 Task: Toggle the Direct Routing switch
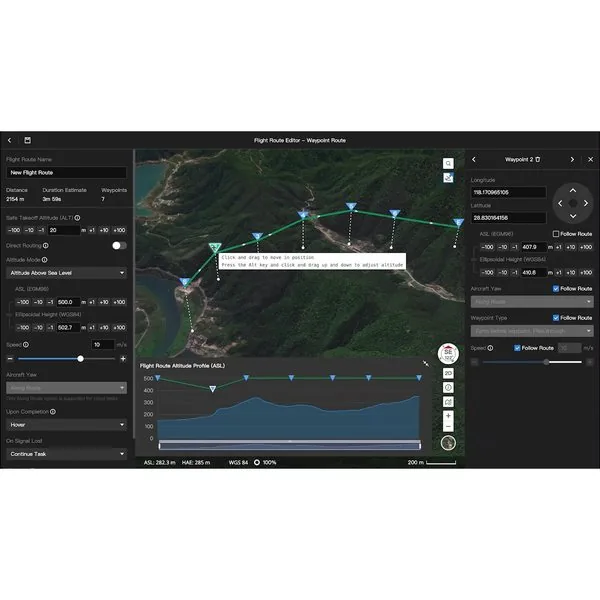(119, 246)
